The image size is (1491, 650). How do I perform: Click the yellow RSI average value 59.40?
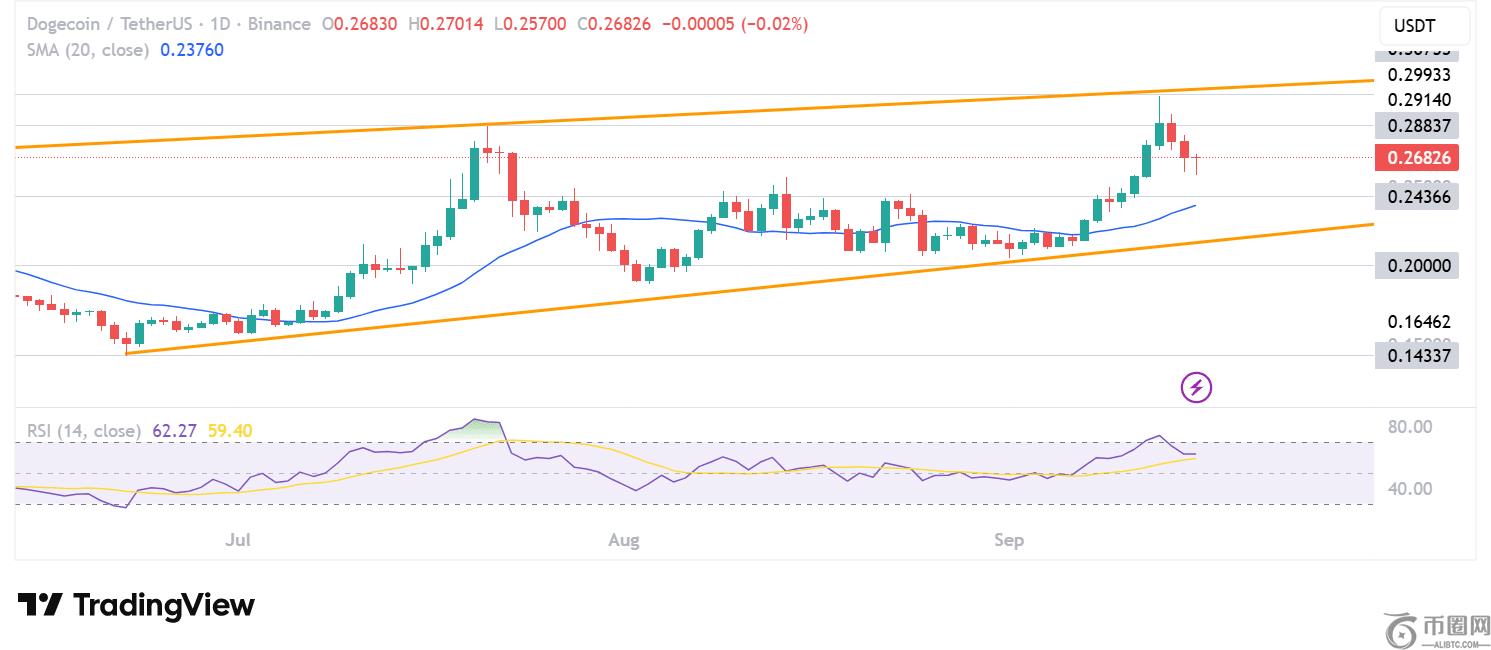tap(230, 431)
